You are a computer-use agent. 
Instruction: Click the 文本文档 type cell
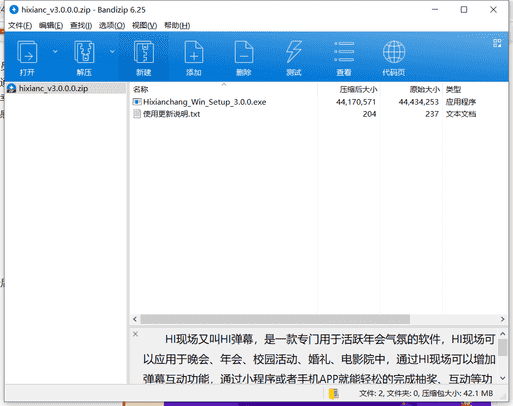461,114
